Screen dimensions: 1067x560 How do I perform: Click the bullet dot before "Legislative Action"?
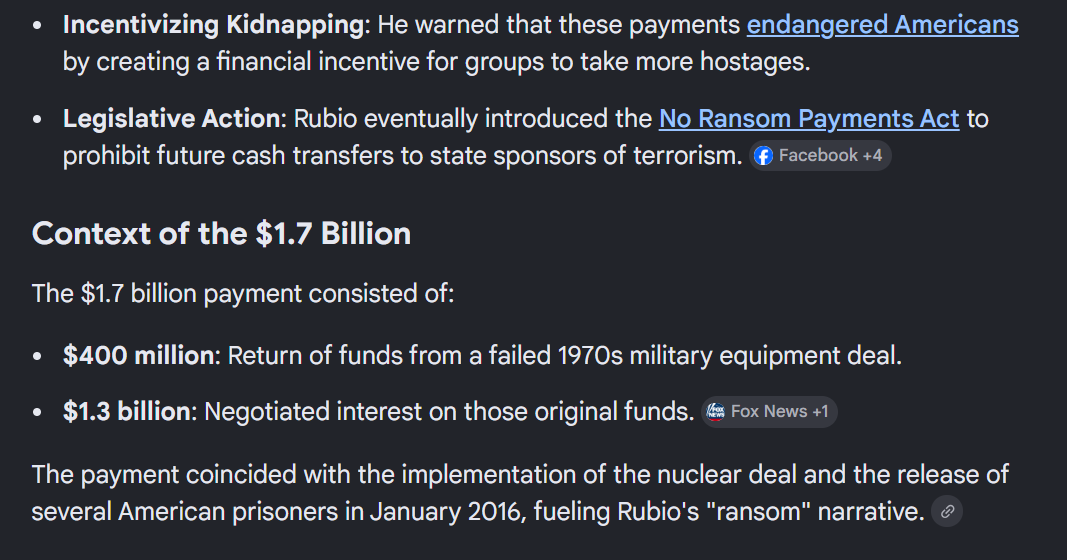point(37,120)
